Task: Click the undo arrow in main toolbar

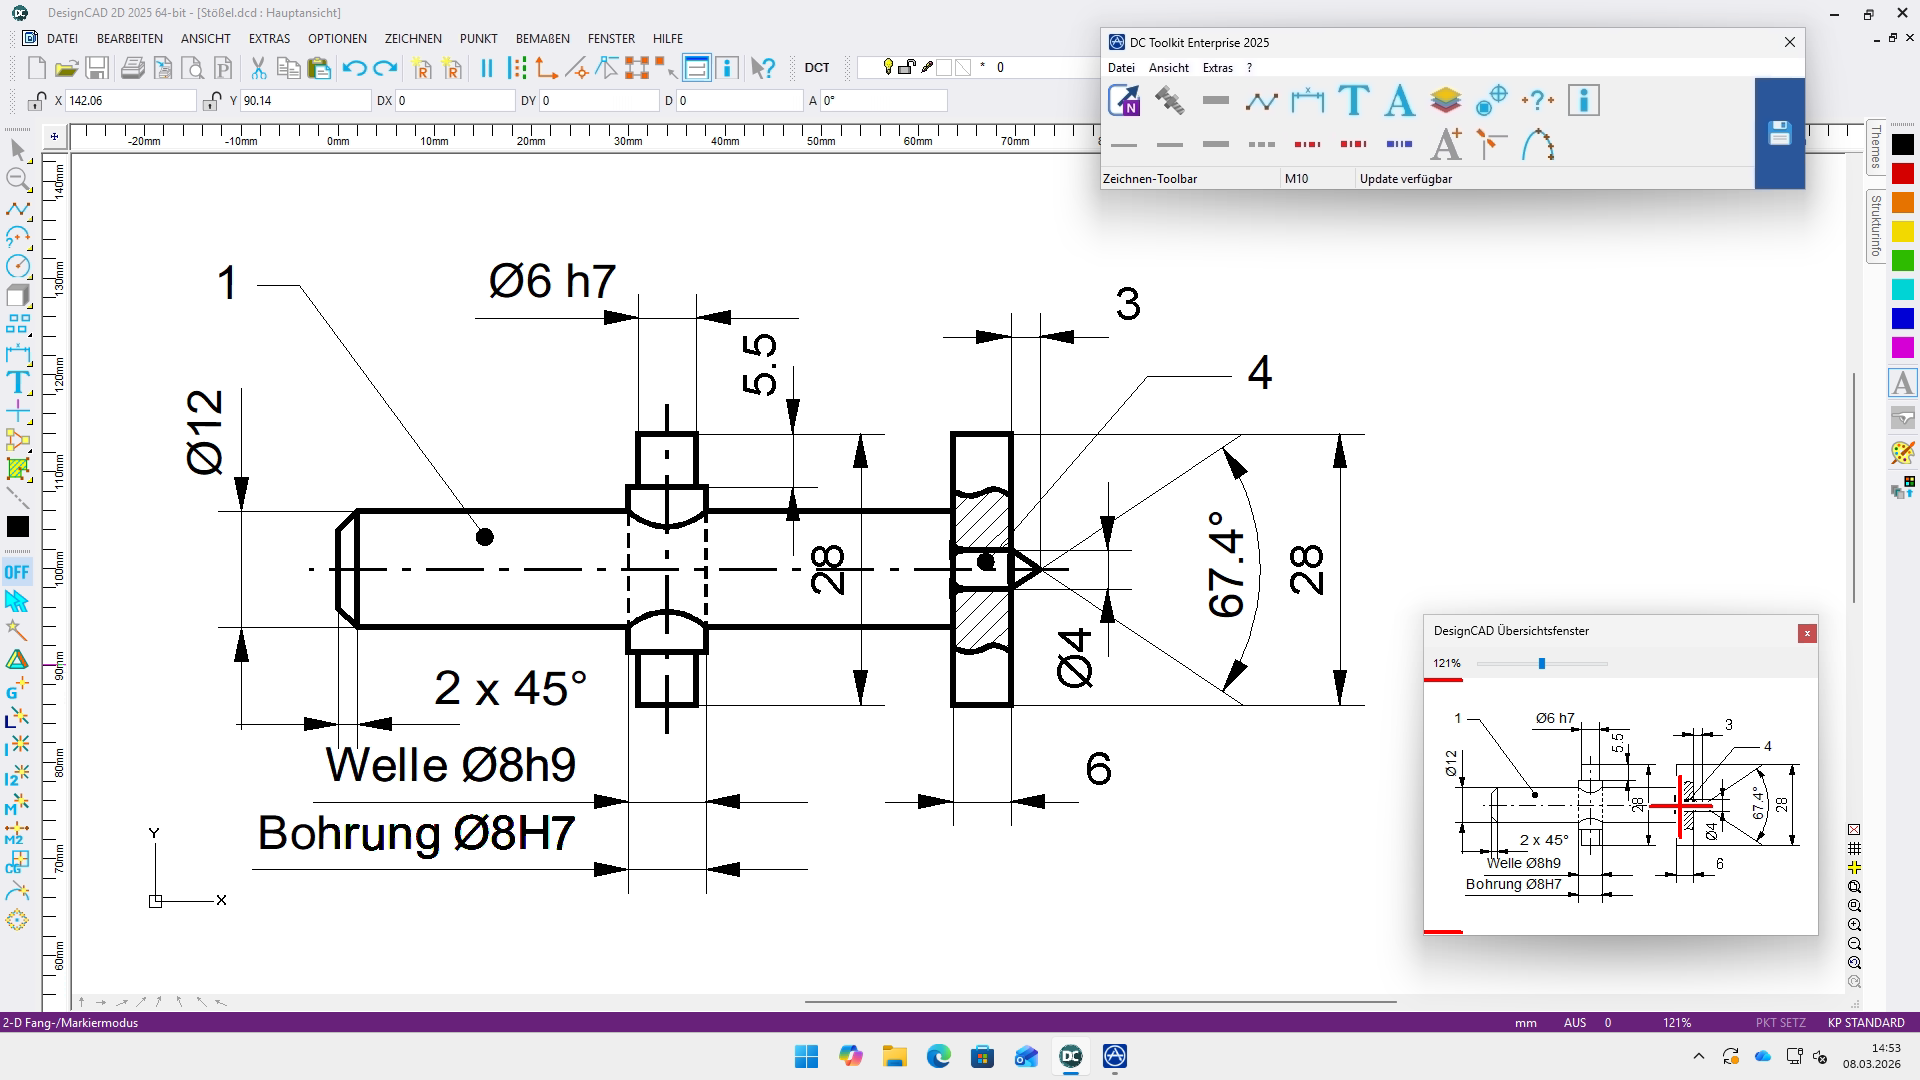Action: point(354,68)
